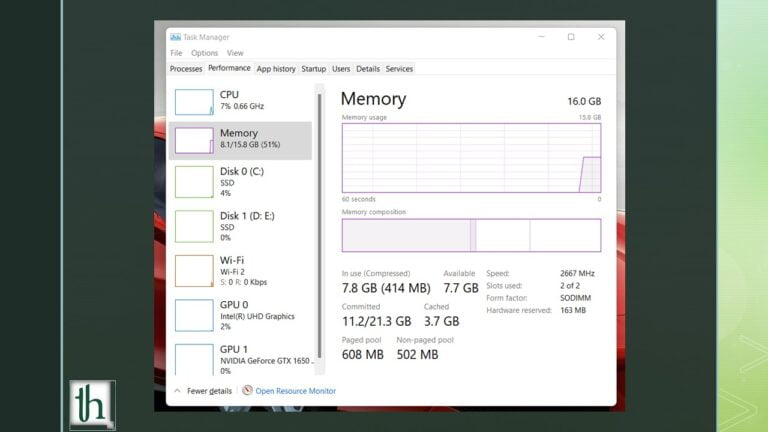
Task: Switch to the Processes tab
Action: point(186,69)
